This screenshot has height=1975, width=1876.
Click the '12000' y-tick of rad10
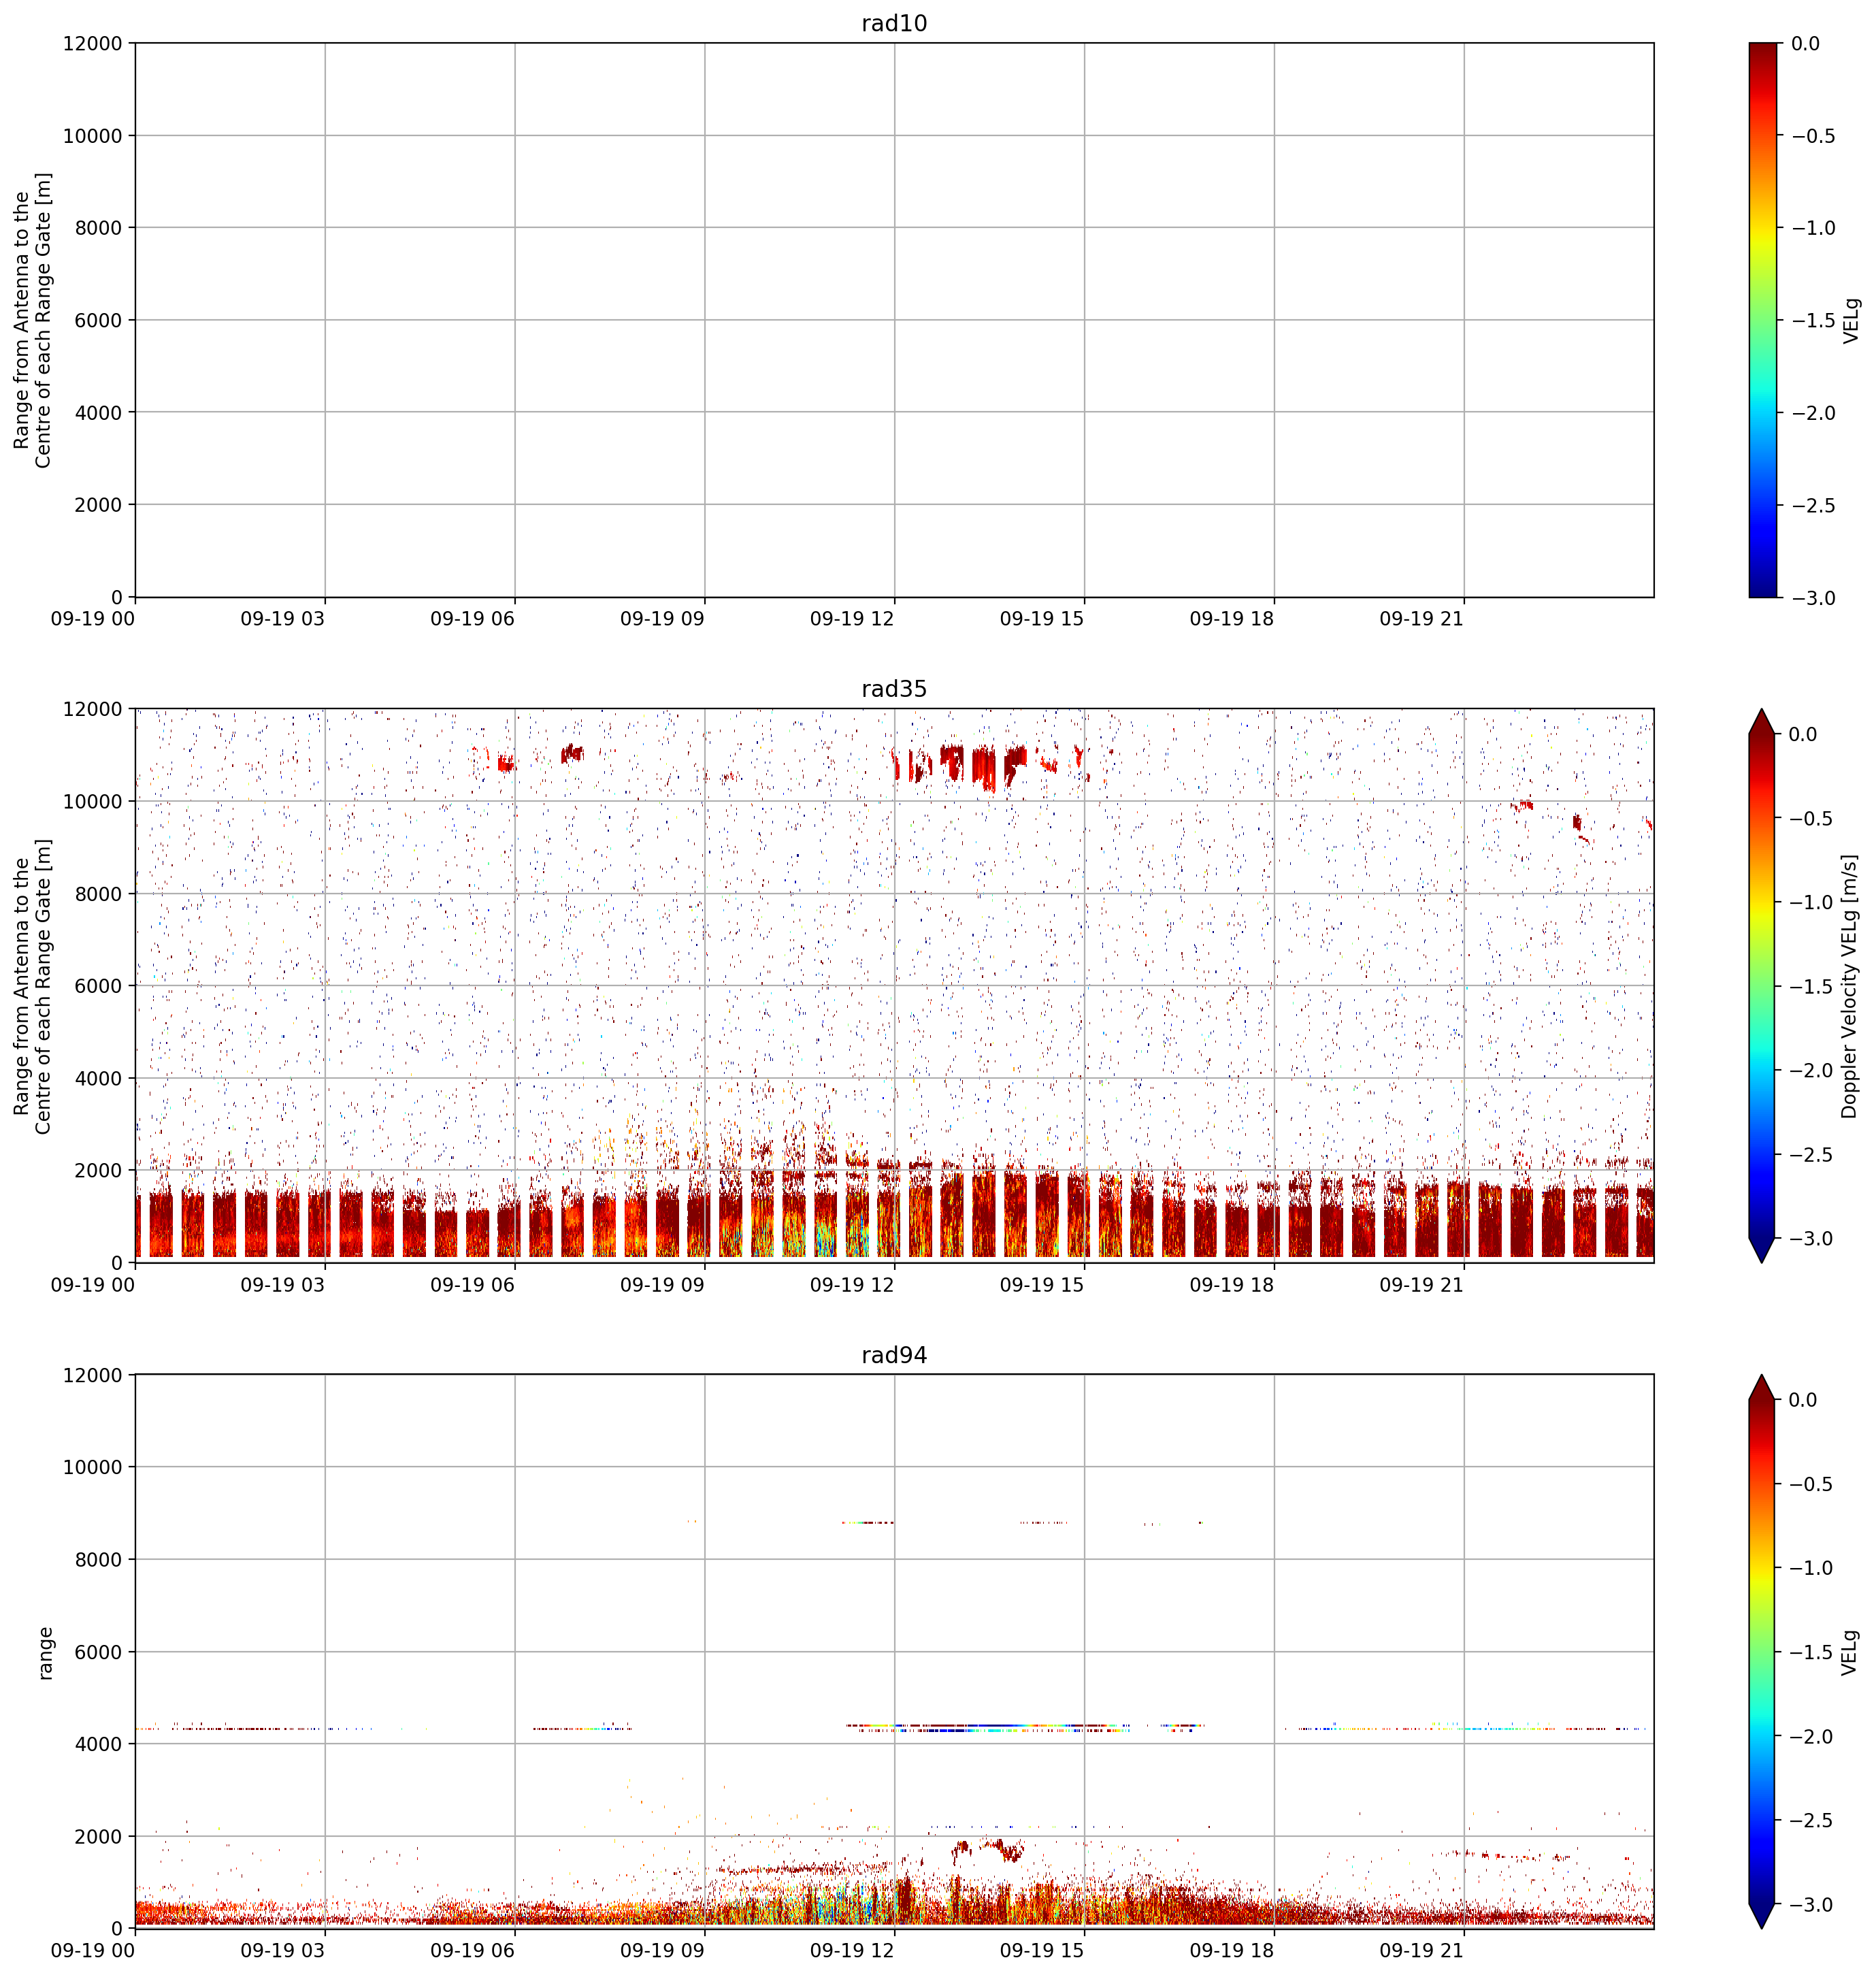(x=92, y=44)
